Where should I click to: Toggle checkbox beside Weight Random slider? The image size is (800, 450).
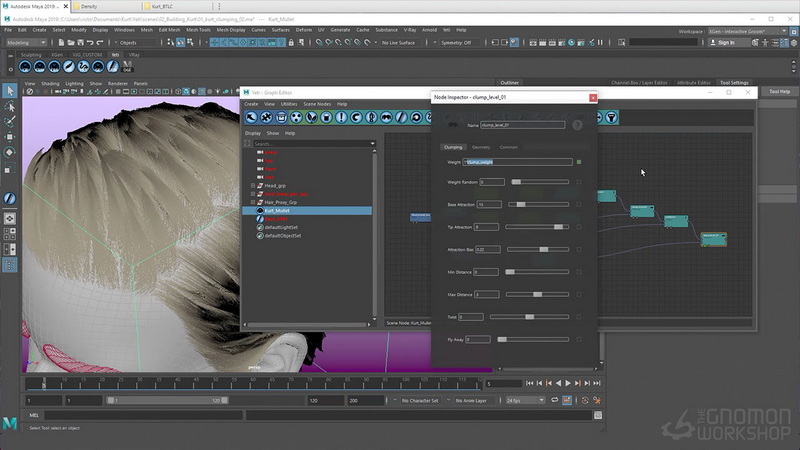(579, 182)
